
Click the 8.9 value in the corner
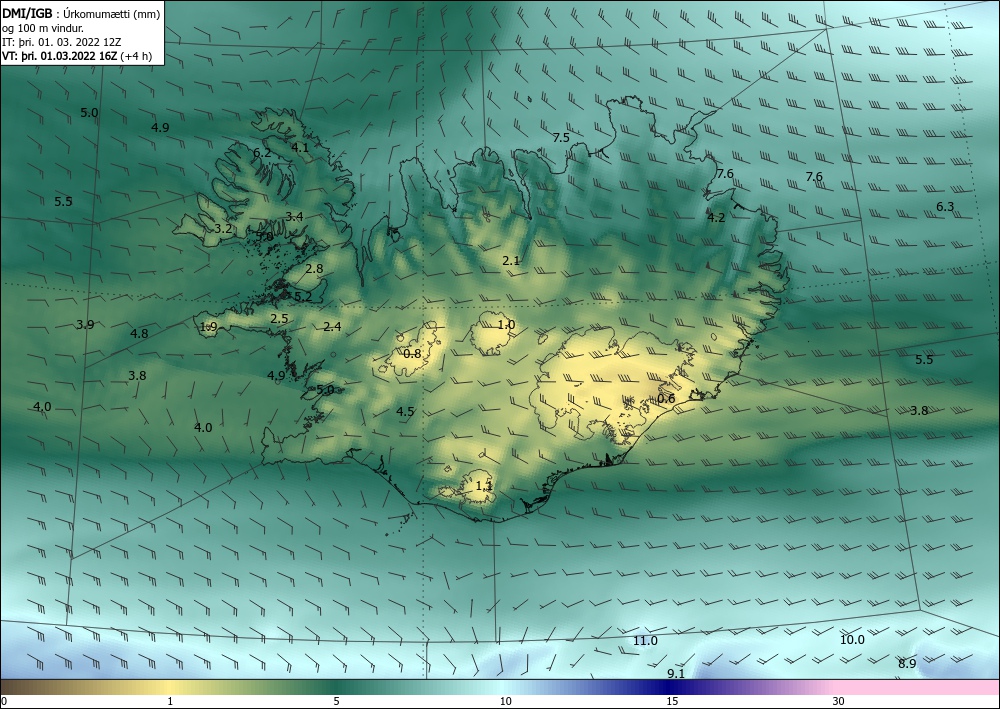pos(908,664)
